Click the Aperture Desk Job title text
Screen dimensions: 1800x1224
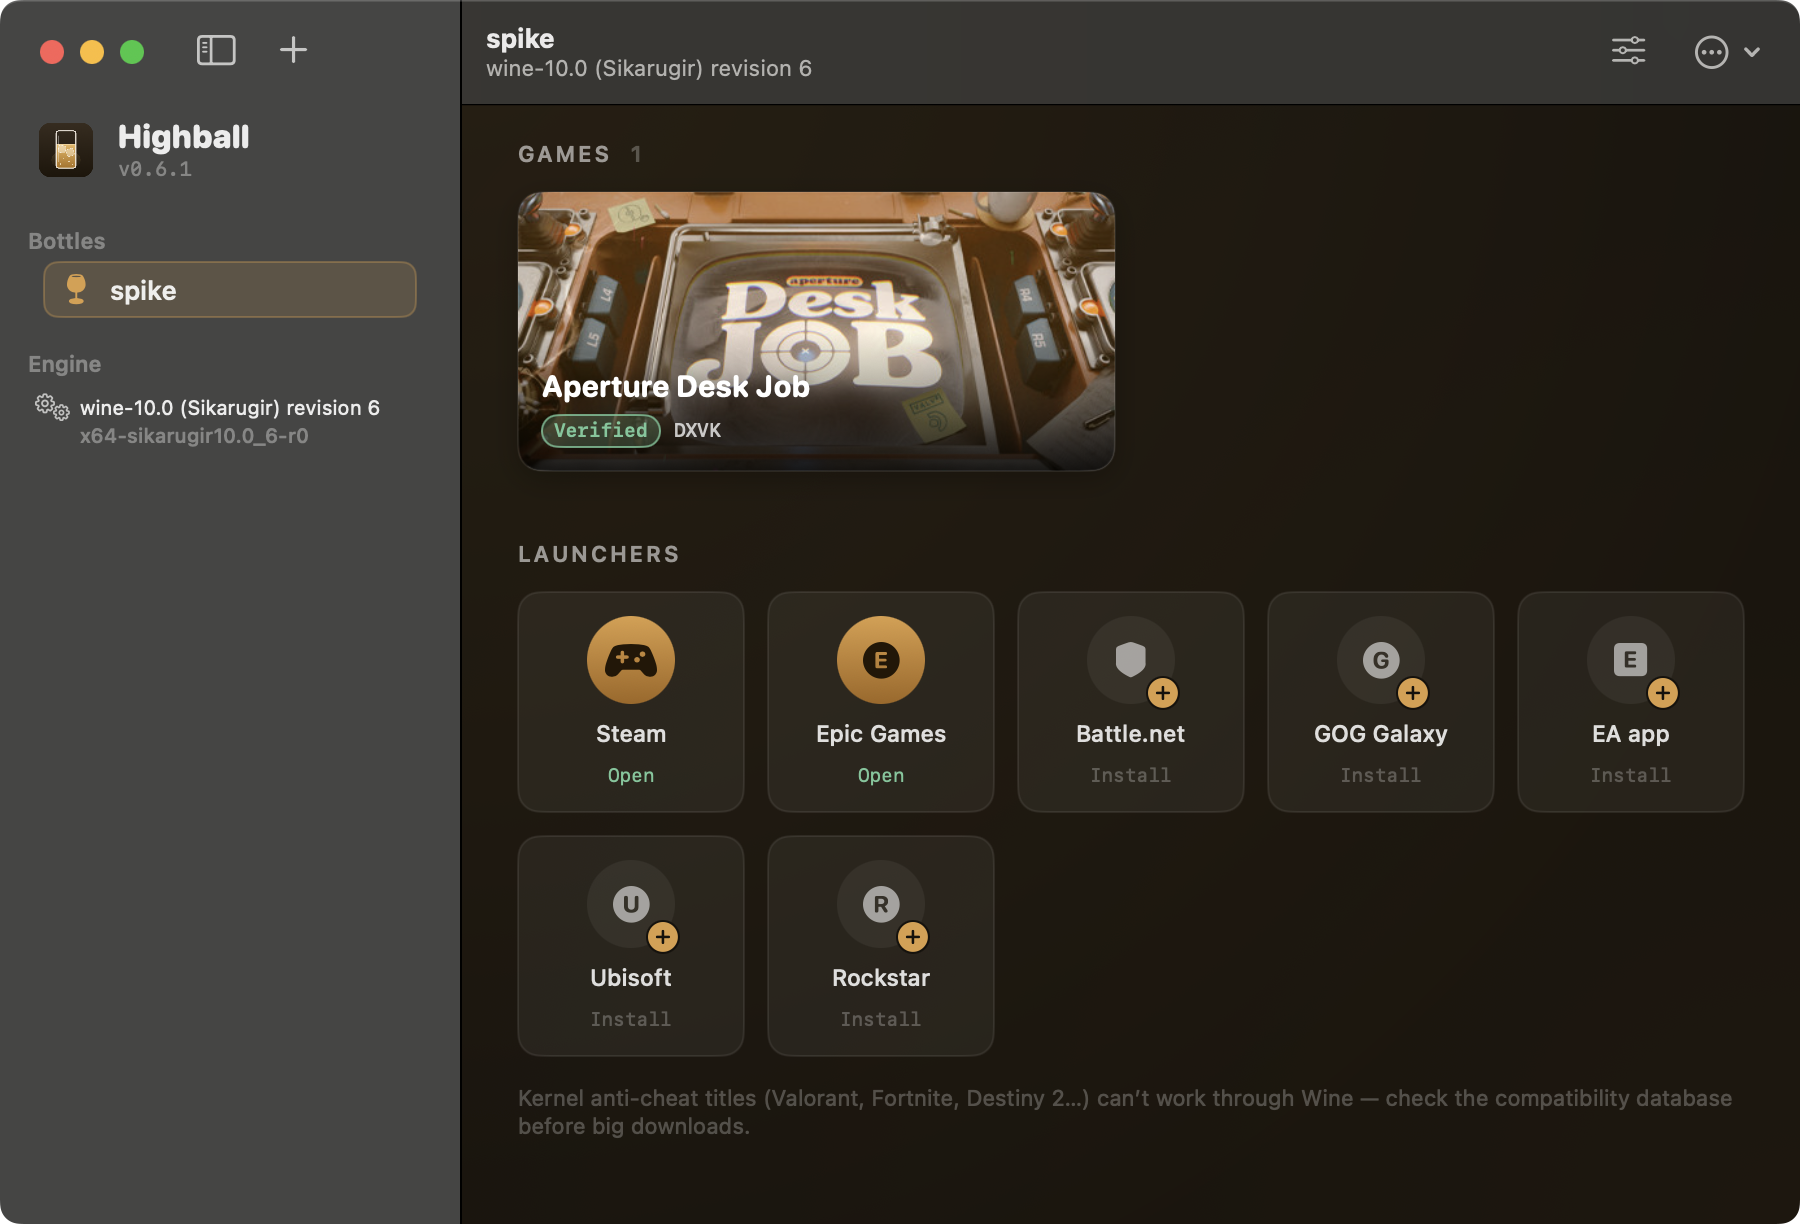676,387
